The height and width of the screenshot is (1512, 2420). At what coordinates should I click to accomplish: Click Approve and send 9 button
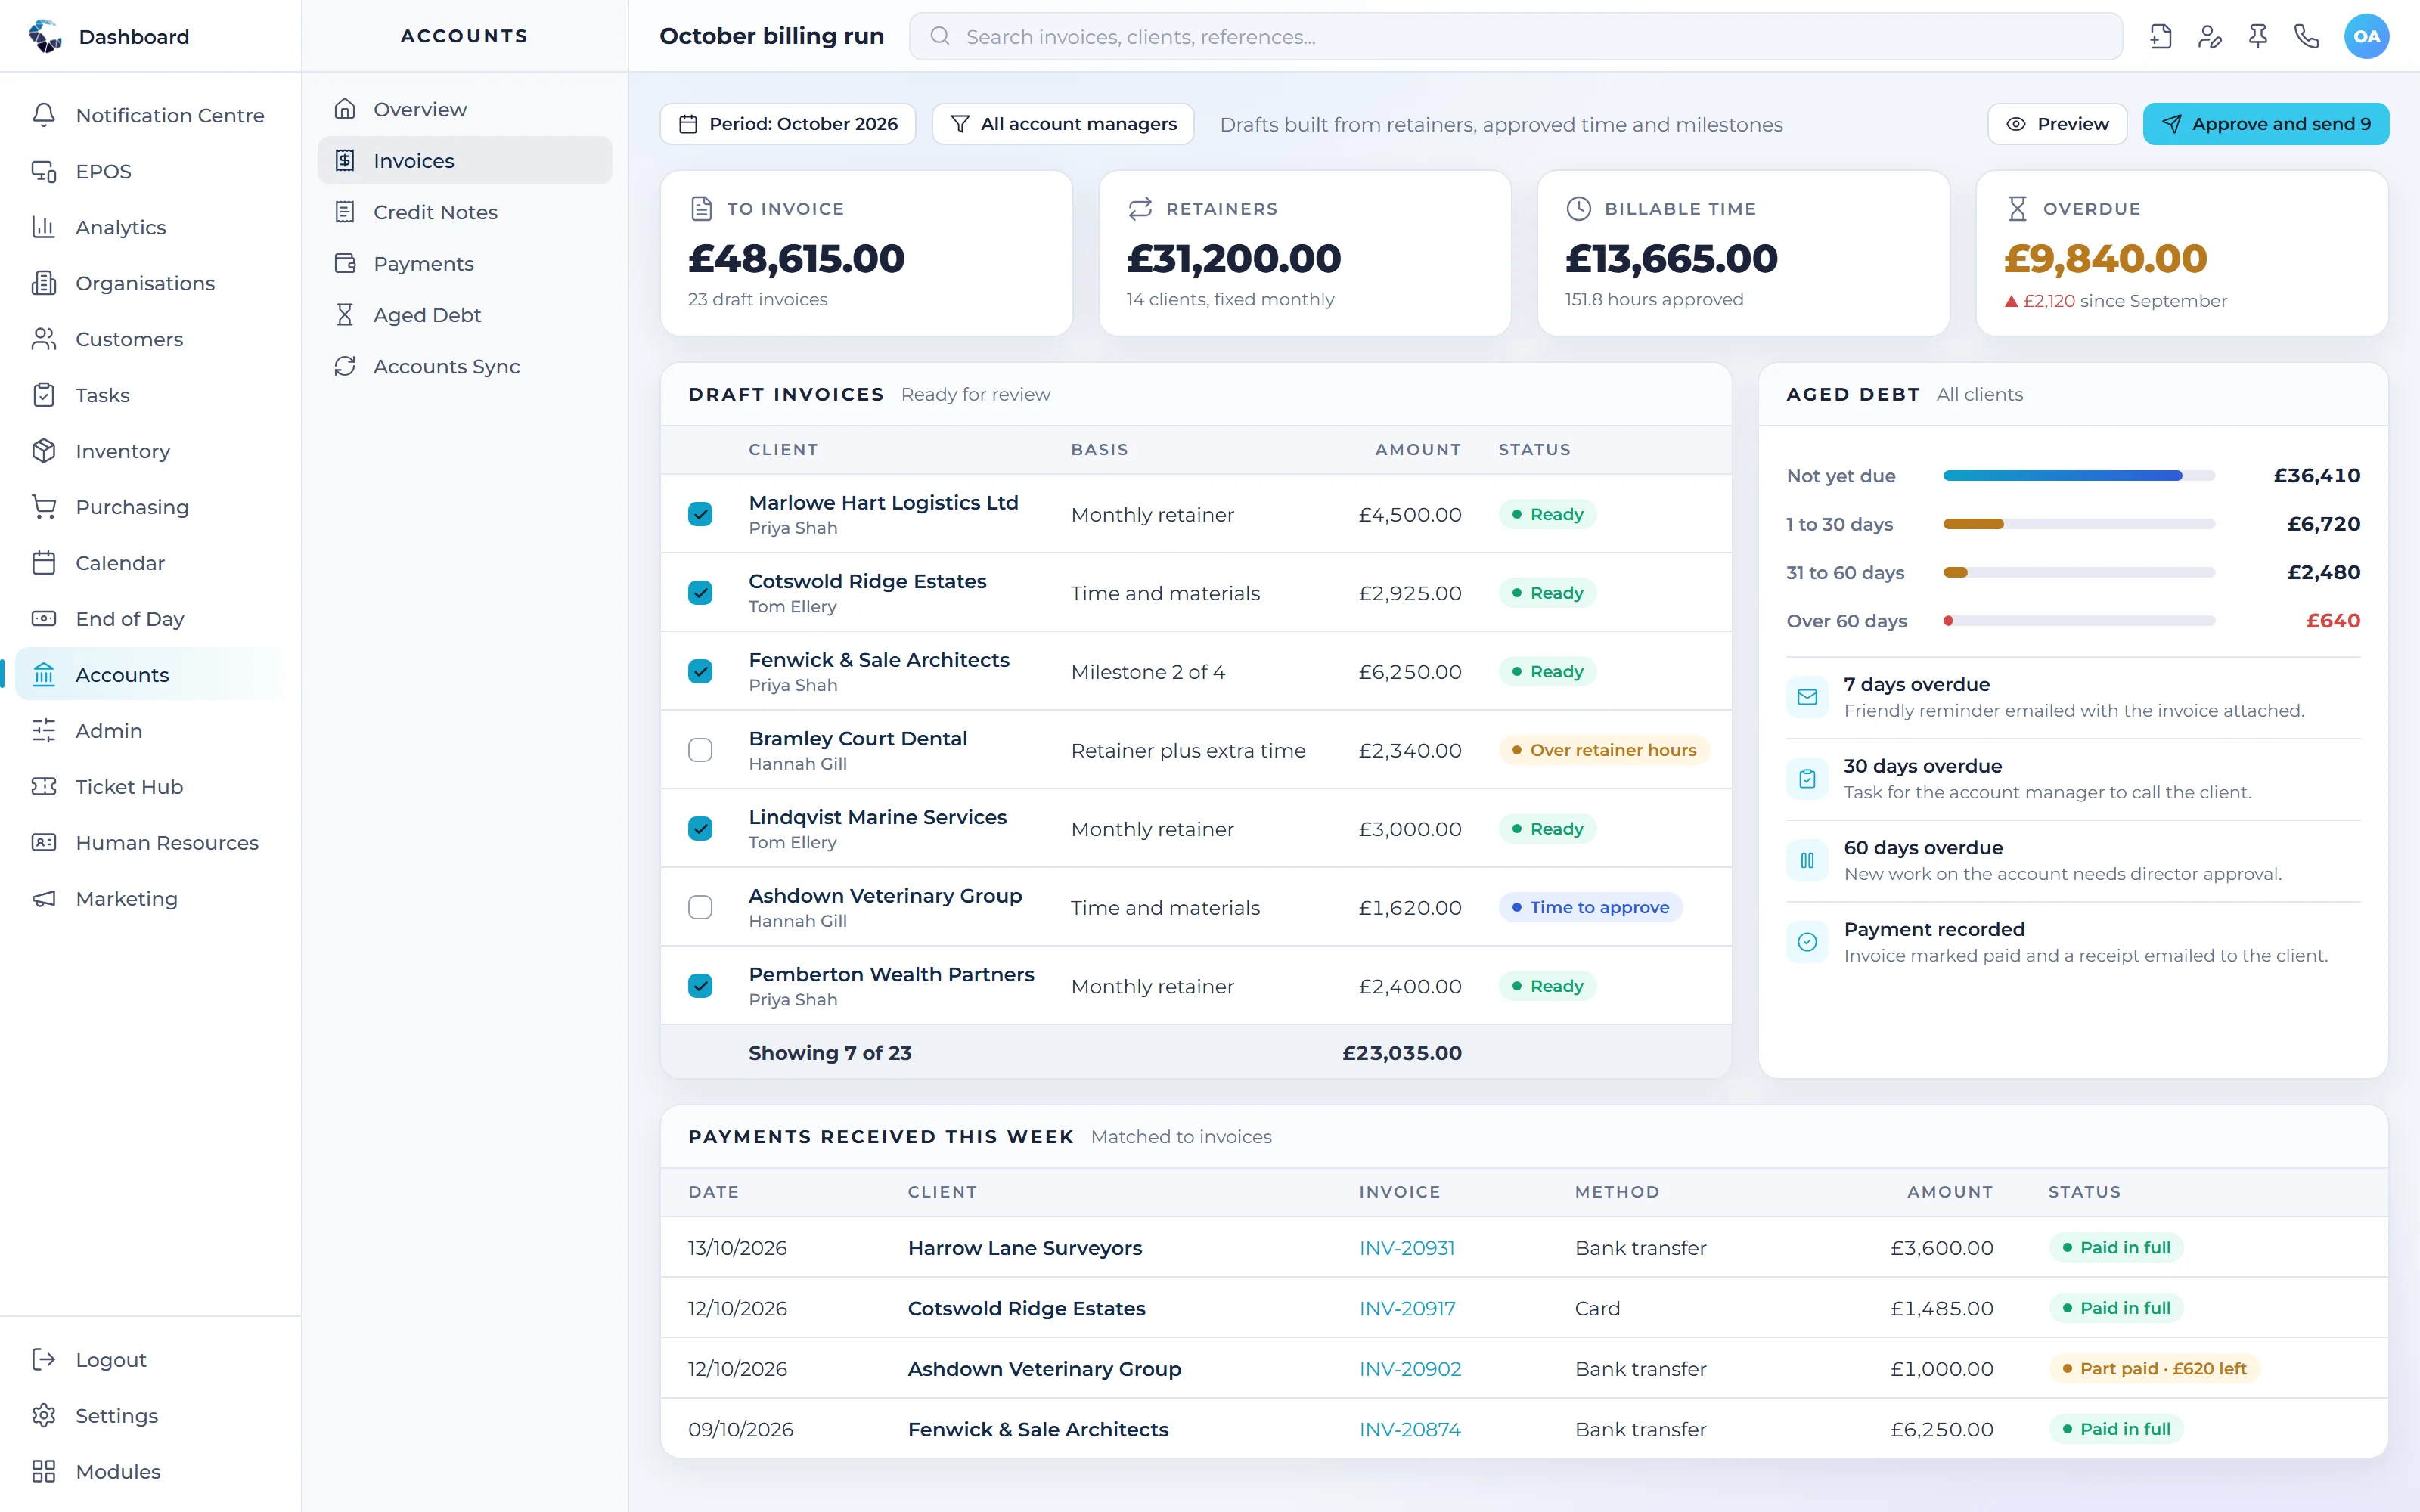(2265, 124)
